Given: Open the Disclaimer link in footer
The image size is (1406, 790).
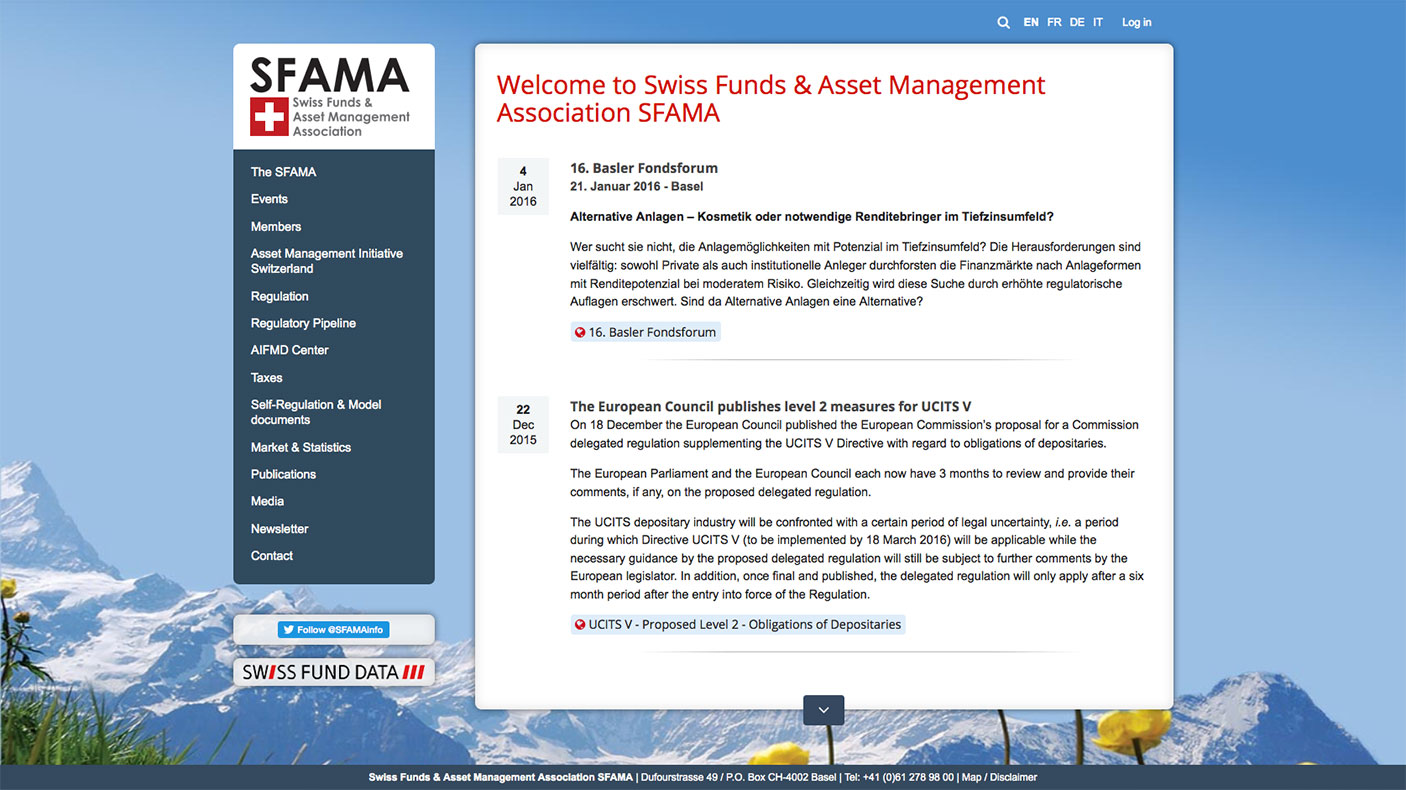Looking at the screenshot, I should coord(1013,777).
